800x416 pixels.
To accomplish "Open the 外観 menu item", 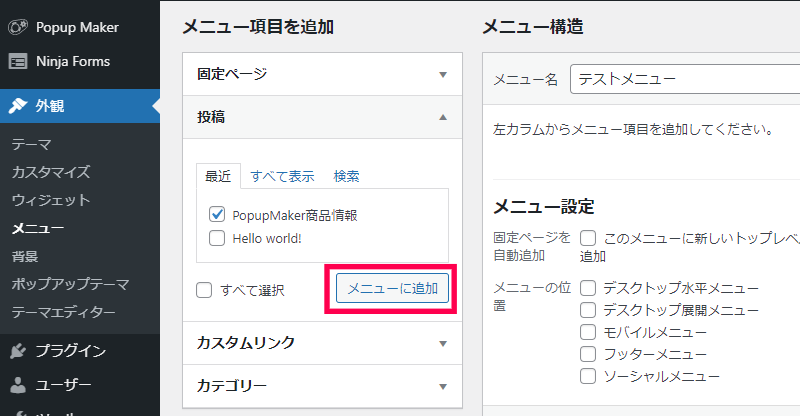I will (80, 106).
